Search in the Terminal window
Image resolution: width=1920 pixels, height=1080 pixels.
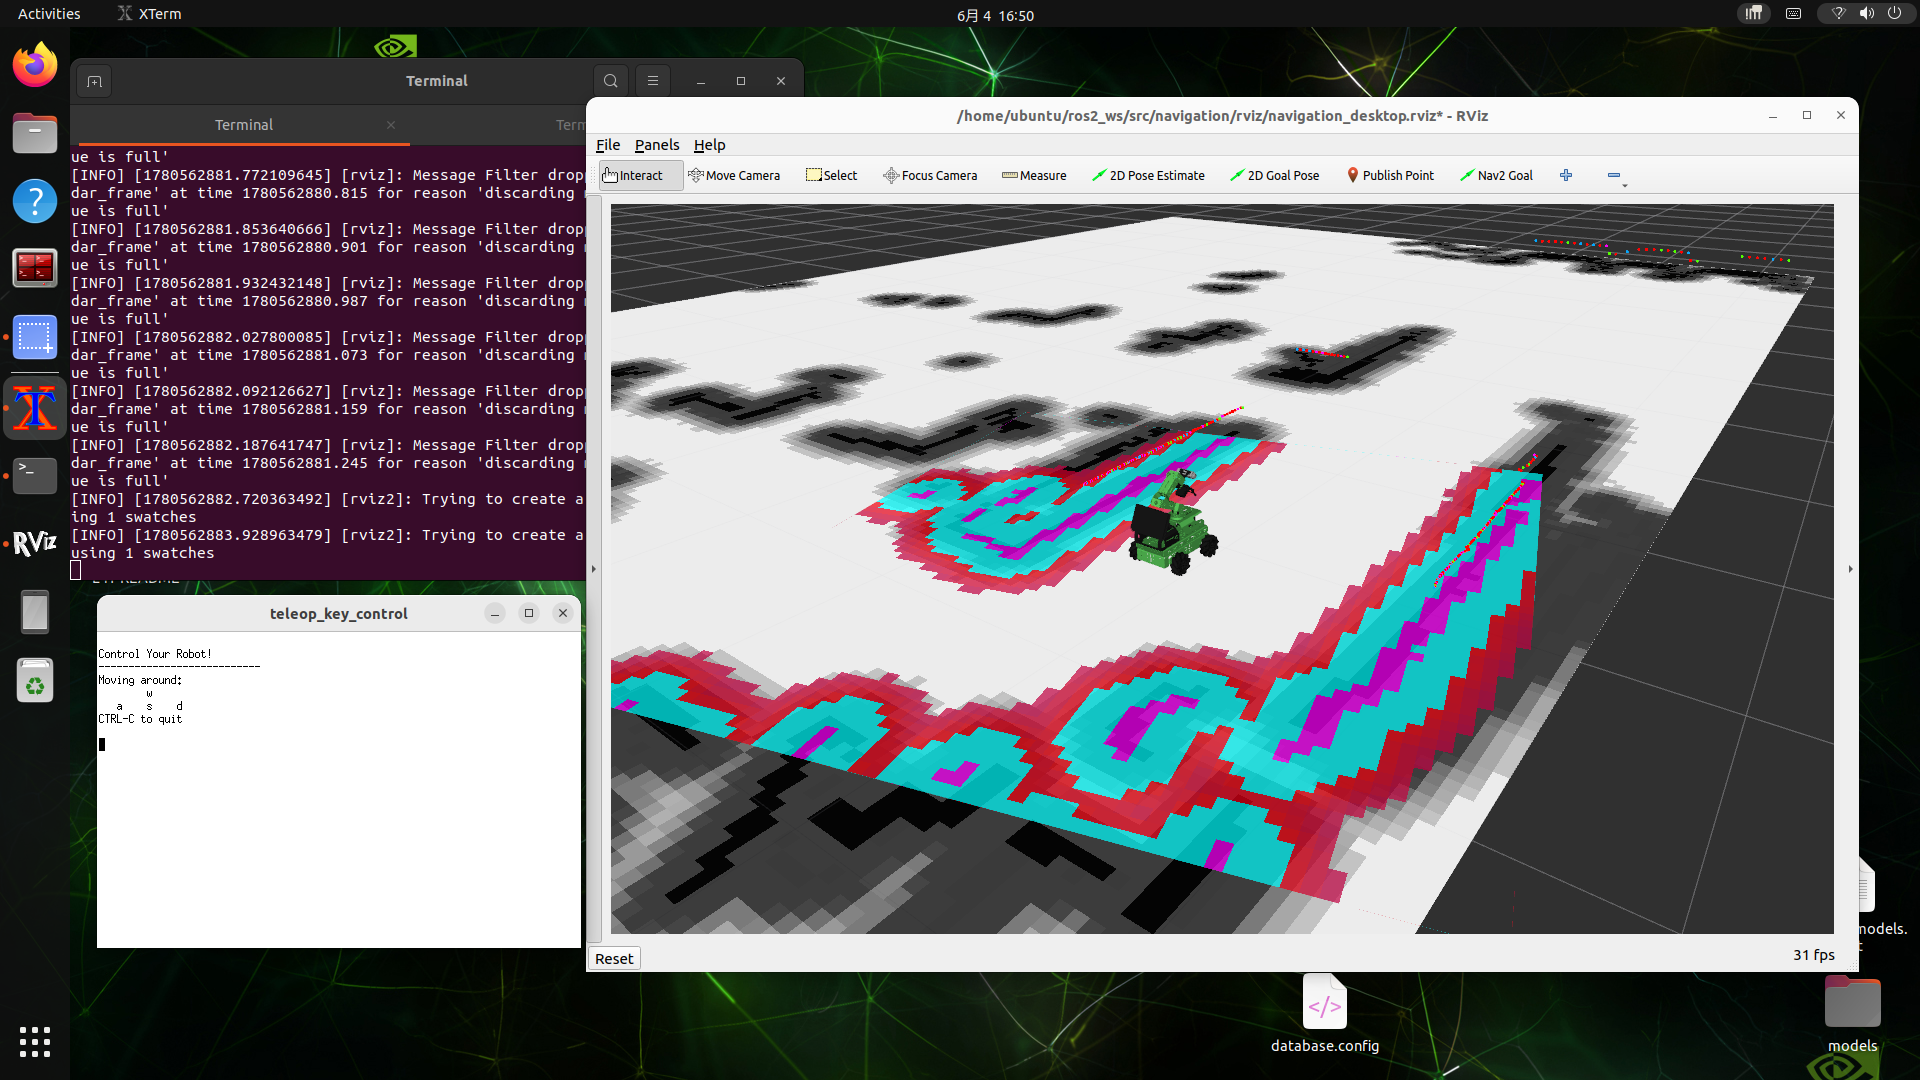pyautogui.click(x=611, y=81)
